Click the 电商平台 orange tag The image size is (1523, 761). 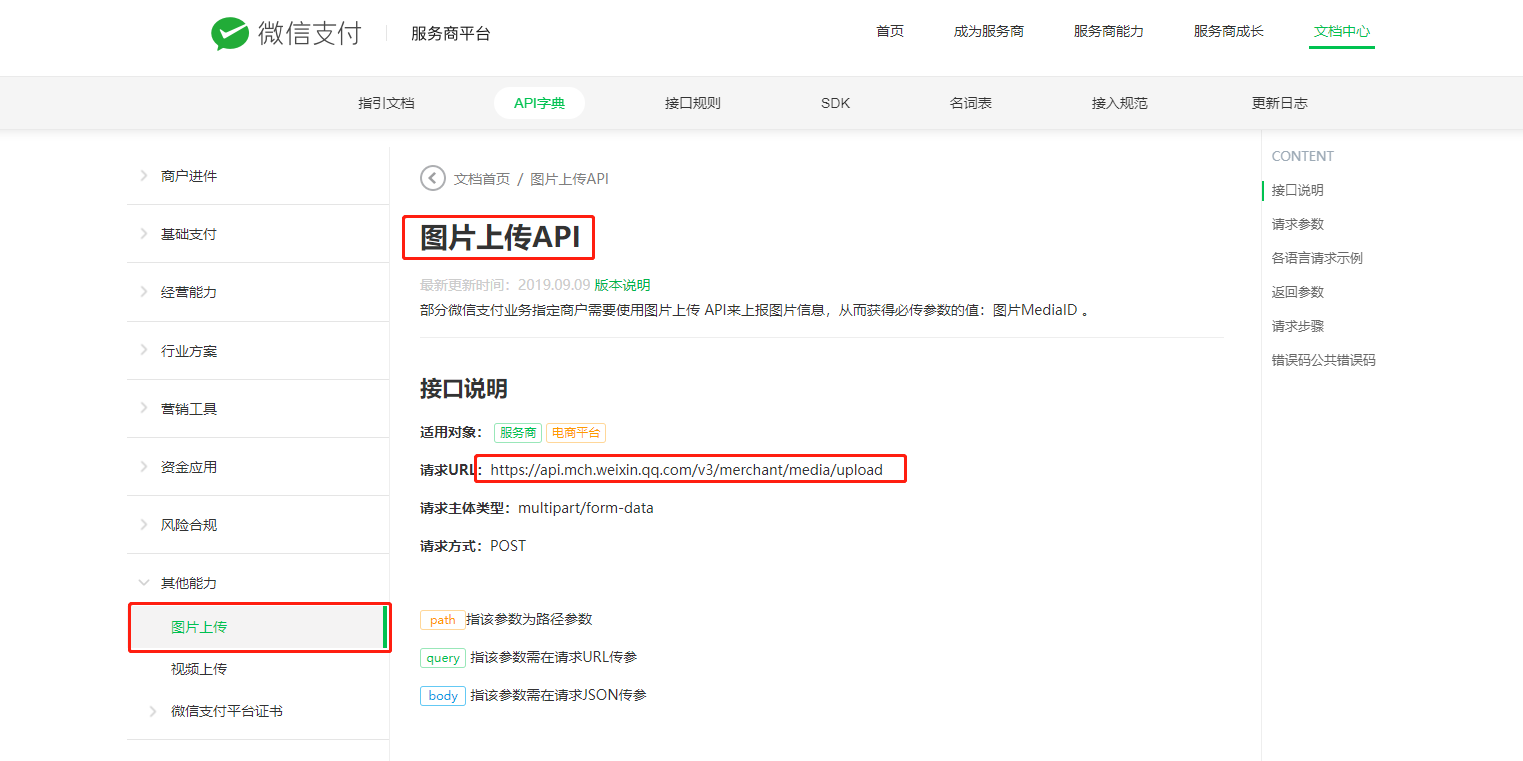pyautogui.click(x=576, y=433)
